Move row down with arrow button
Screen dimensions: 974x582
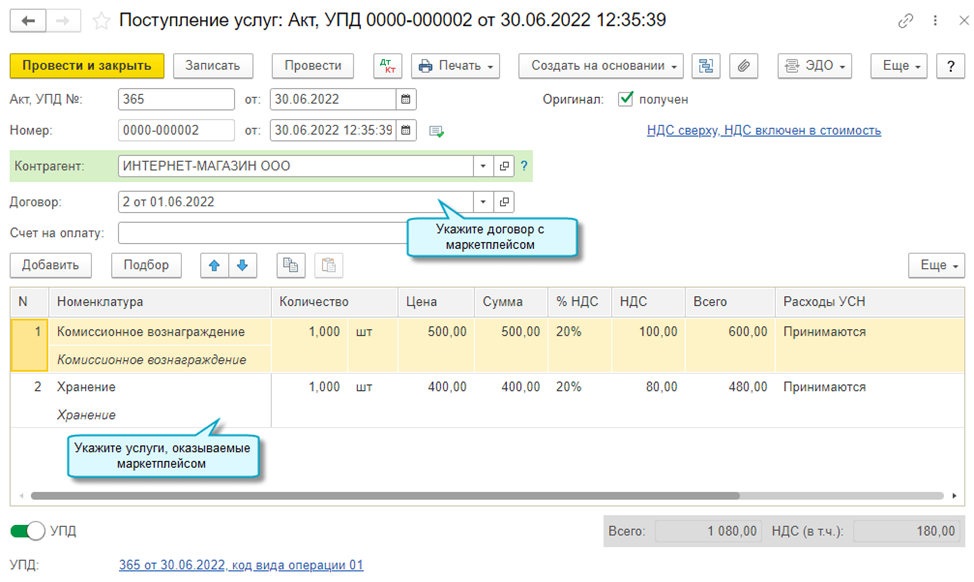(243, 265)
